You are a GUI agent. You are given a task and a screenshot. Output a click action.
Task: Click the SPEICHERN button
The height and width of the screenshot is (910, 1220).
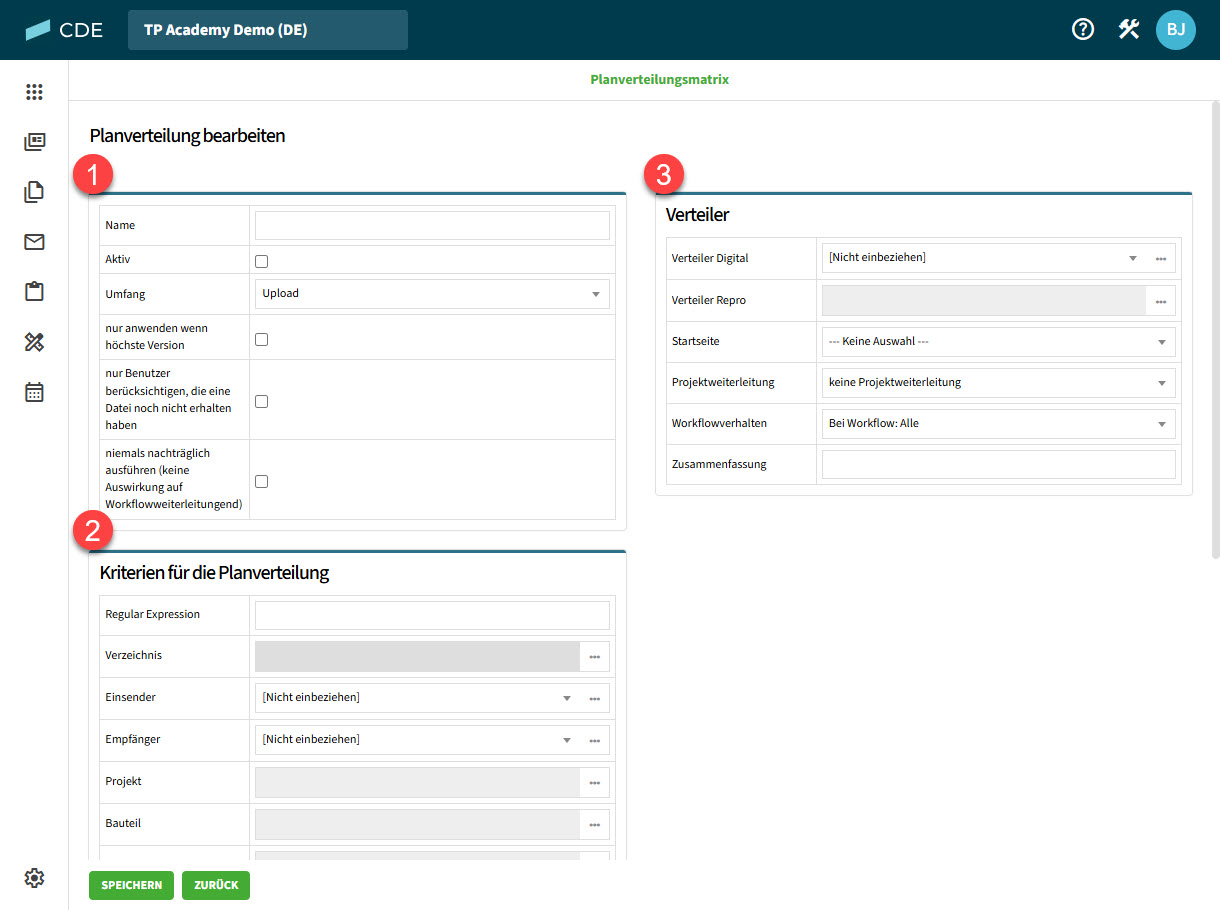pyautogui.click(x=131, y=885)
